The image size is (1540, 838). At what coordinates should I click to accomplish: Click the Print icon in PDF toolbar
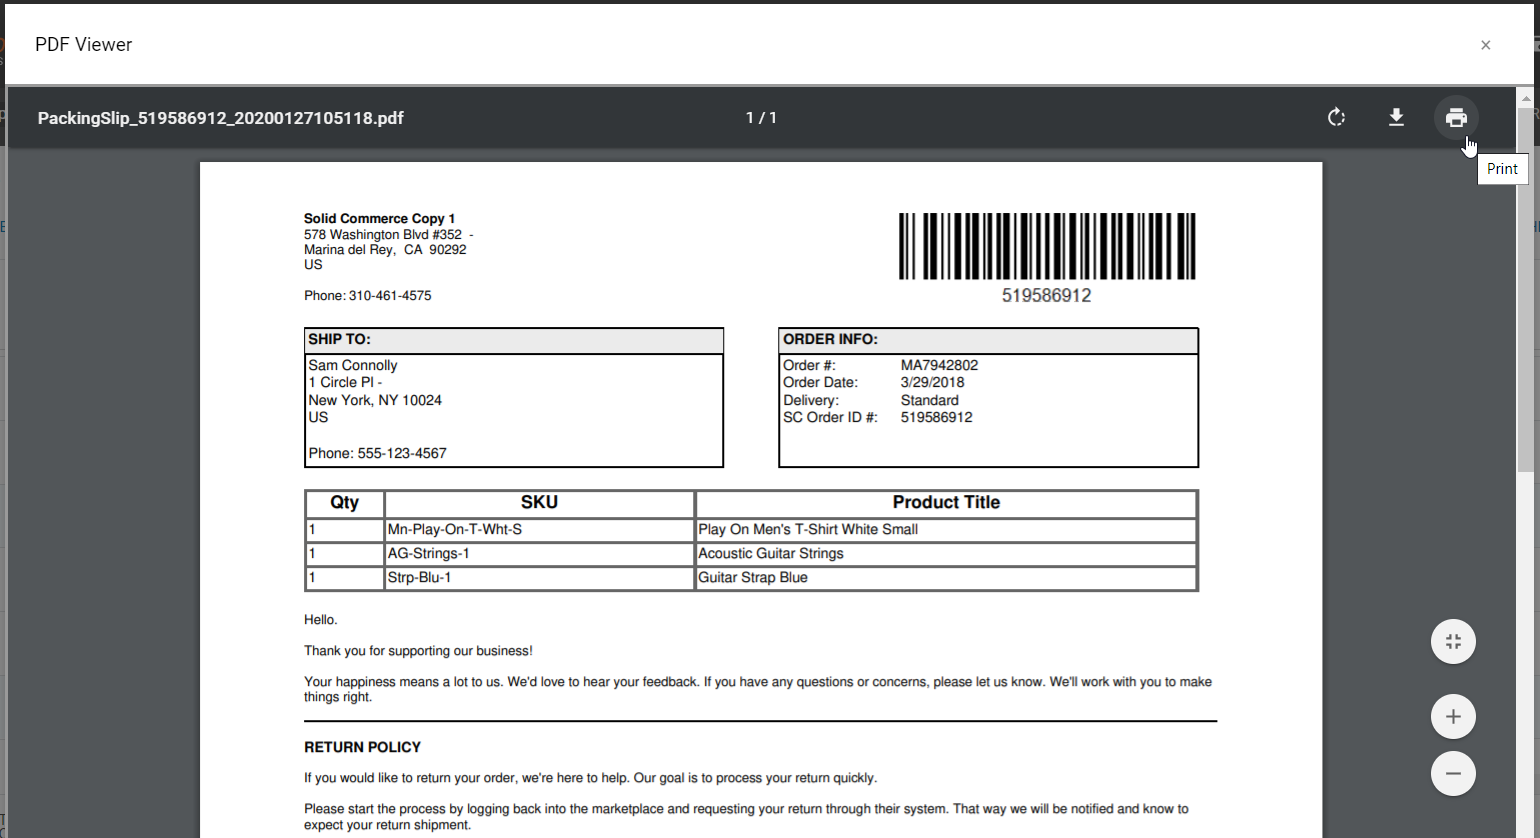(x=1456, y=118)
